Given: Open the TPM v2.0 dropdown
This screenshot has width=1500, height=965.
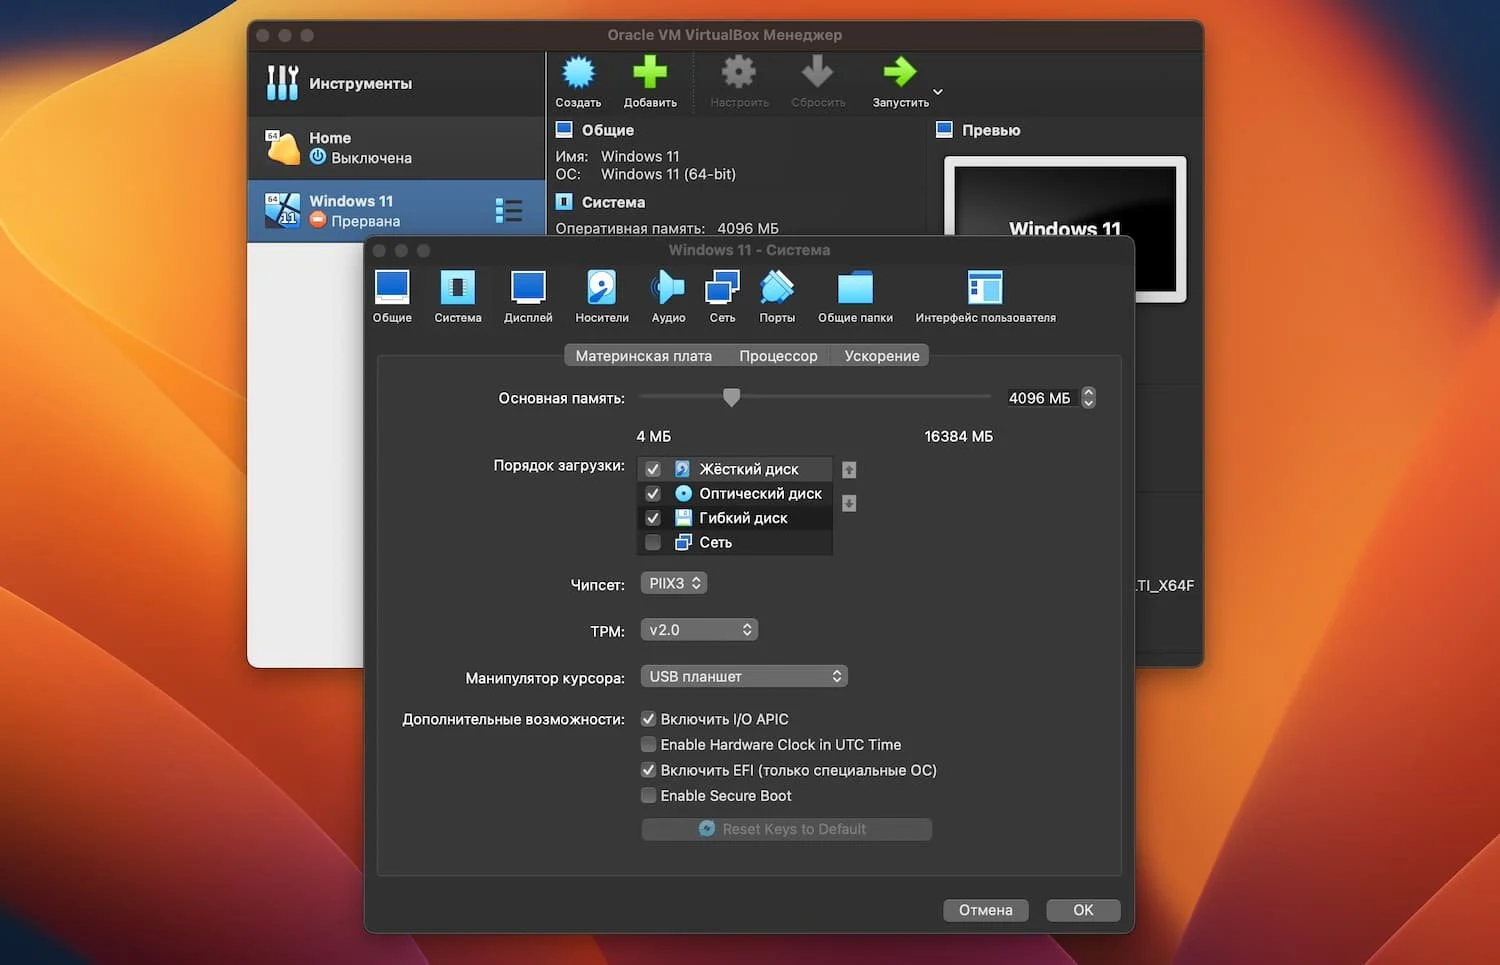Looking at the screenshot, I should [699, 630].
